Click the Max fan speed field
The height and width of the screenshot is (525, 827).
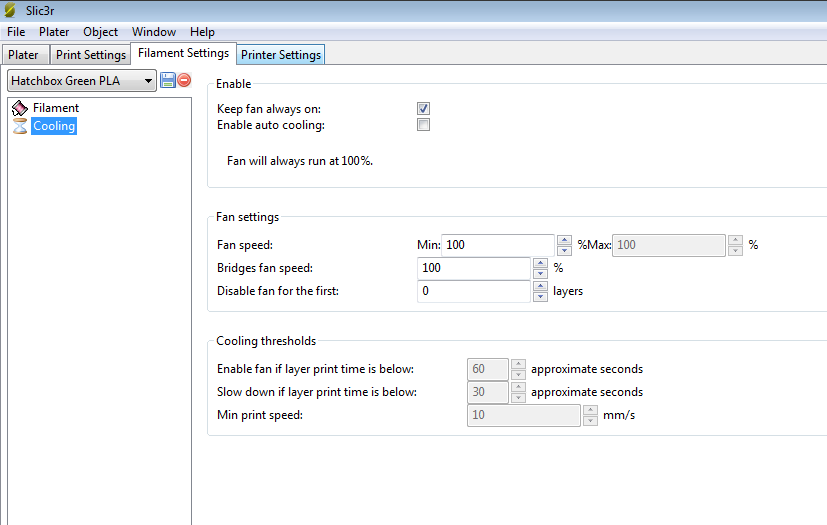pos(669,245)
